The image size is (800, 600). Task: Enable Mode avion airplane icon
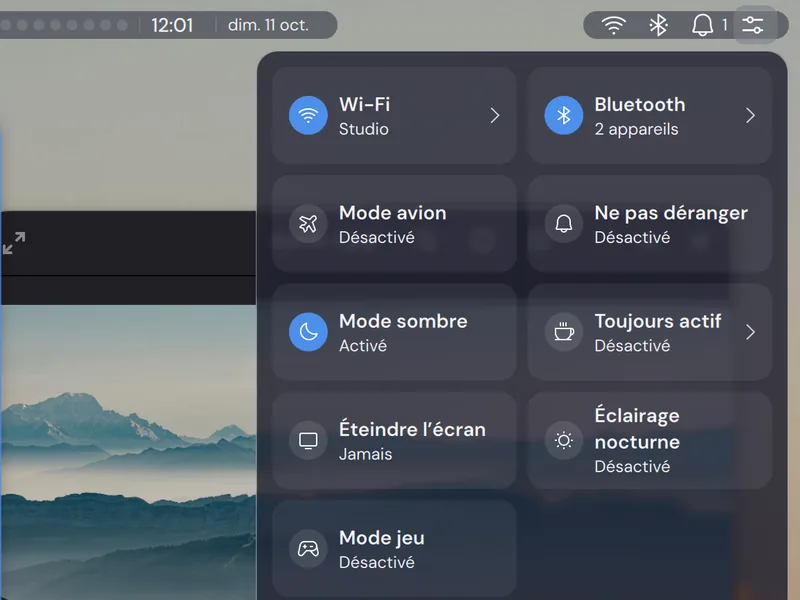(x=308, y=223)
